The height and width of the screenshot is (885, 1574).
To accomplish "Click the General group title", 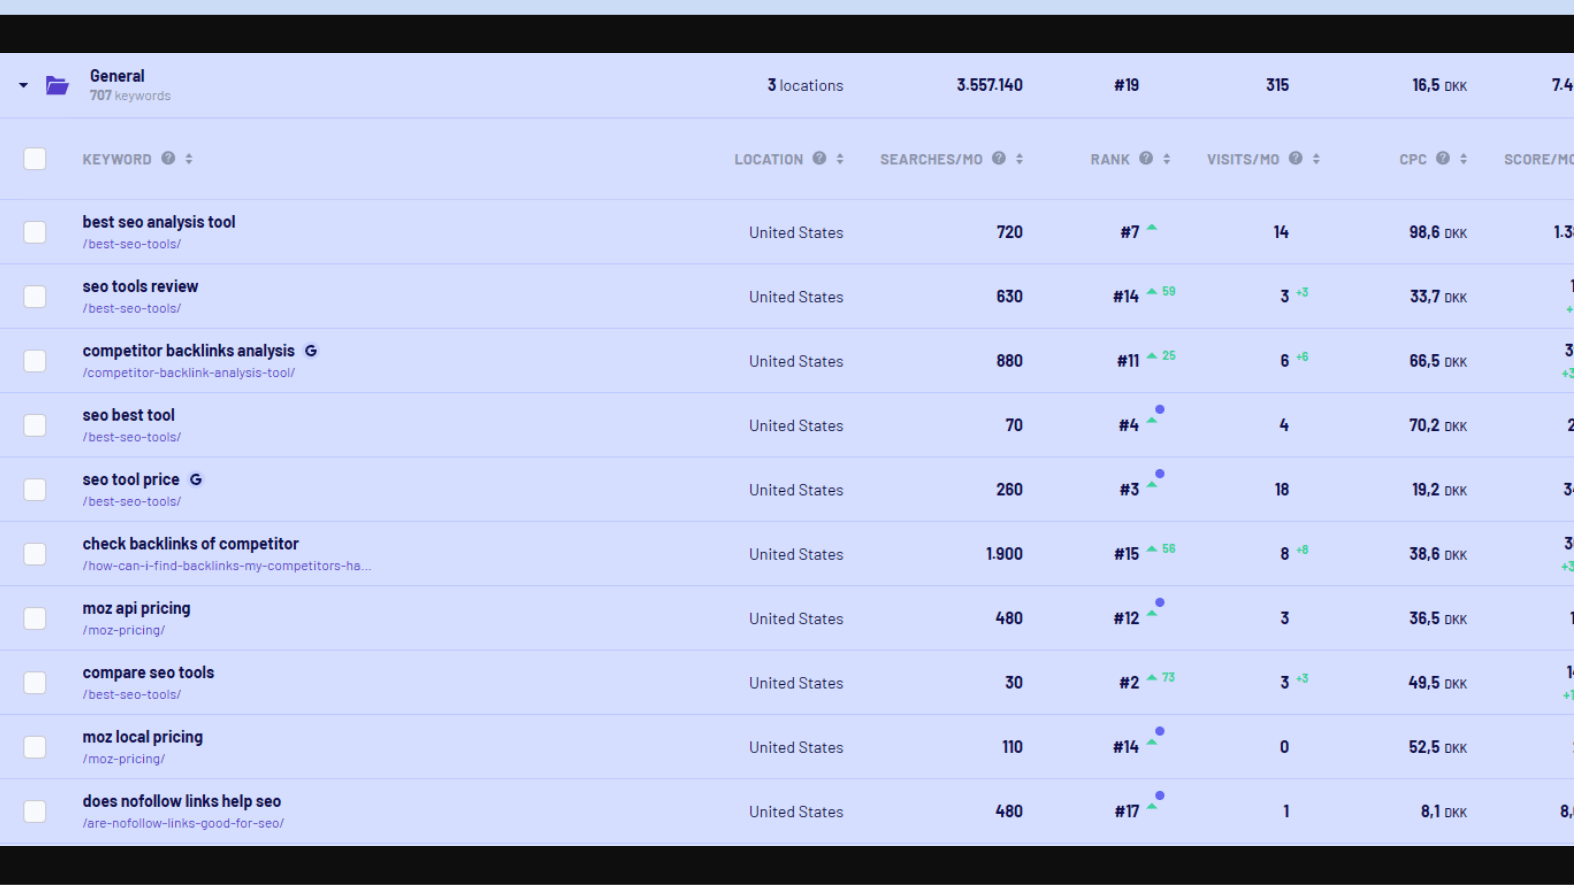I will pyautogui.click(x=117, y=76).
